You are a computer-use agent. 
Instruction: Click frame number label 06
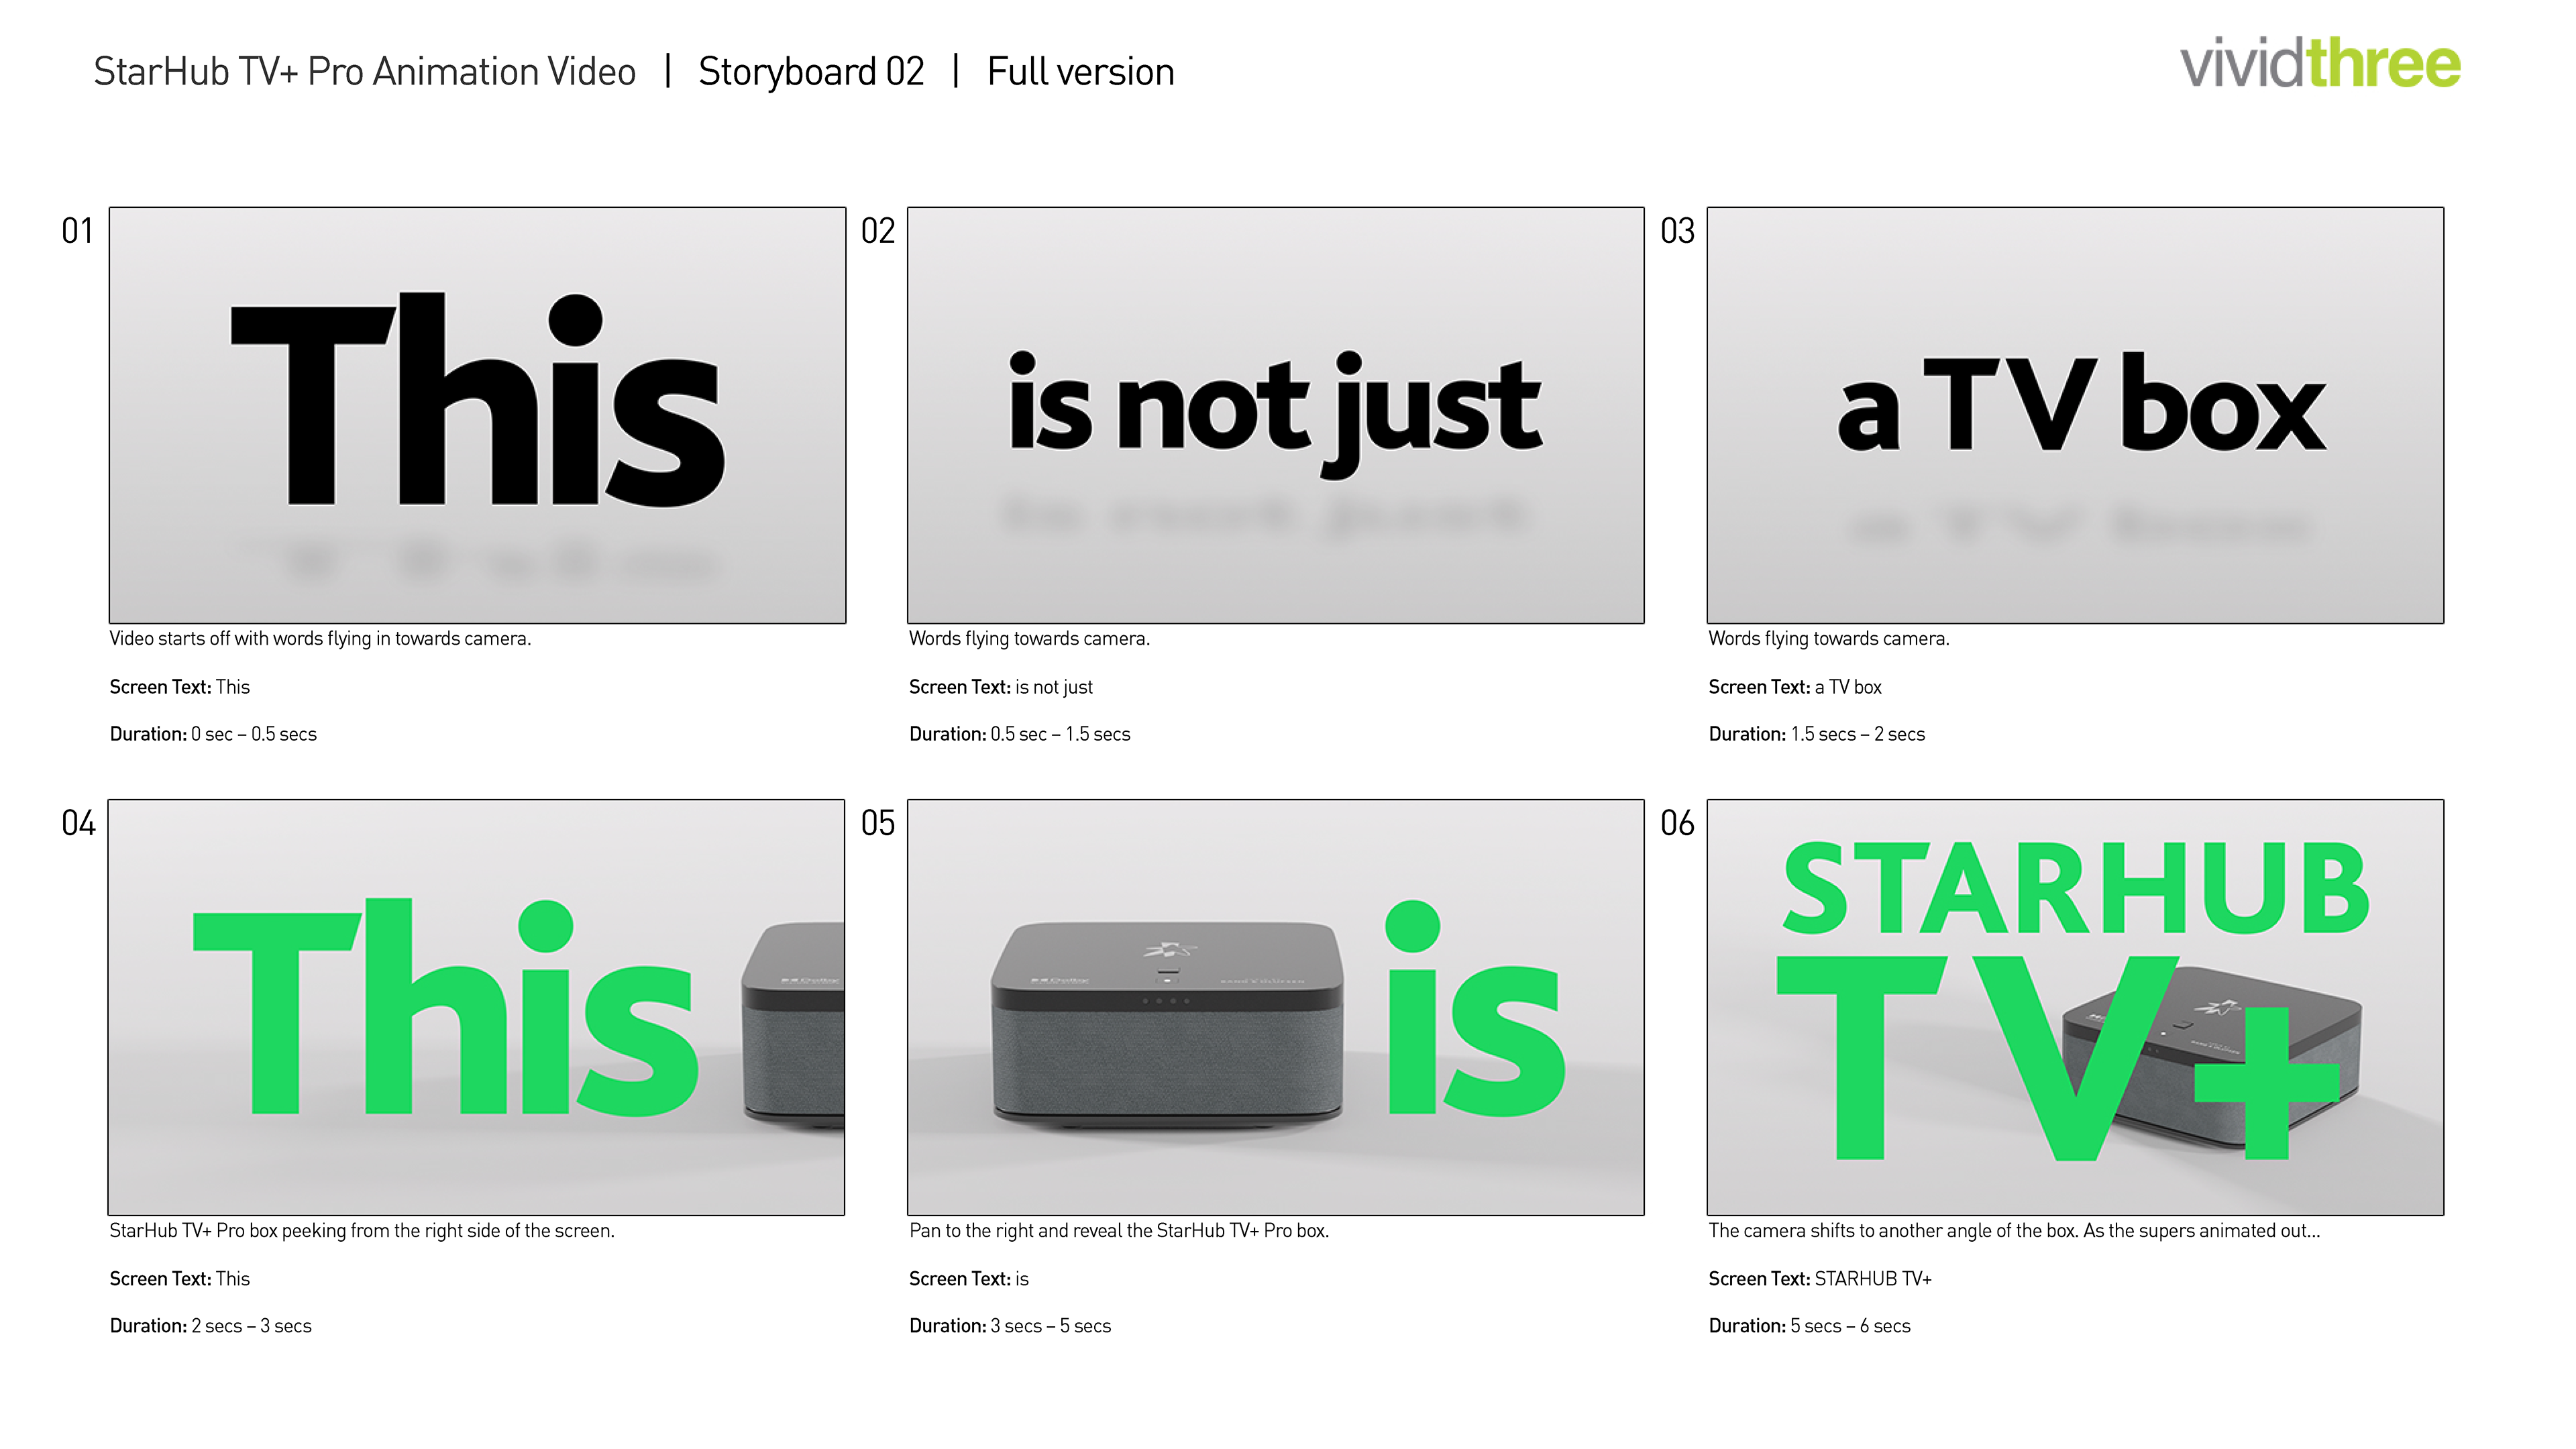point(1677,823)
